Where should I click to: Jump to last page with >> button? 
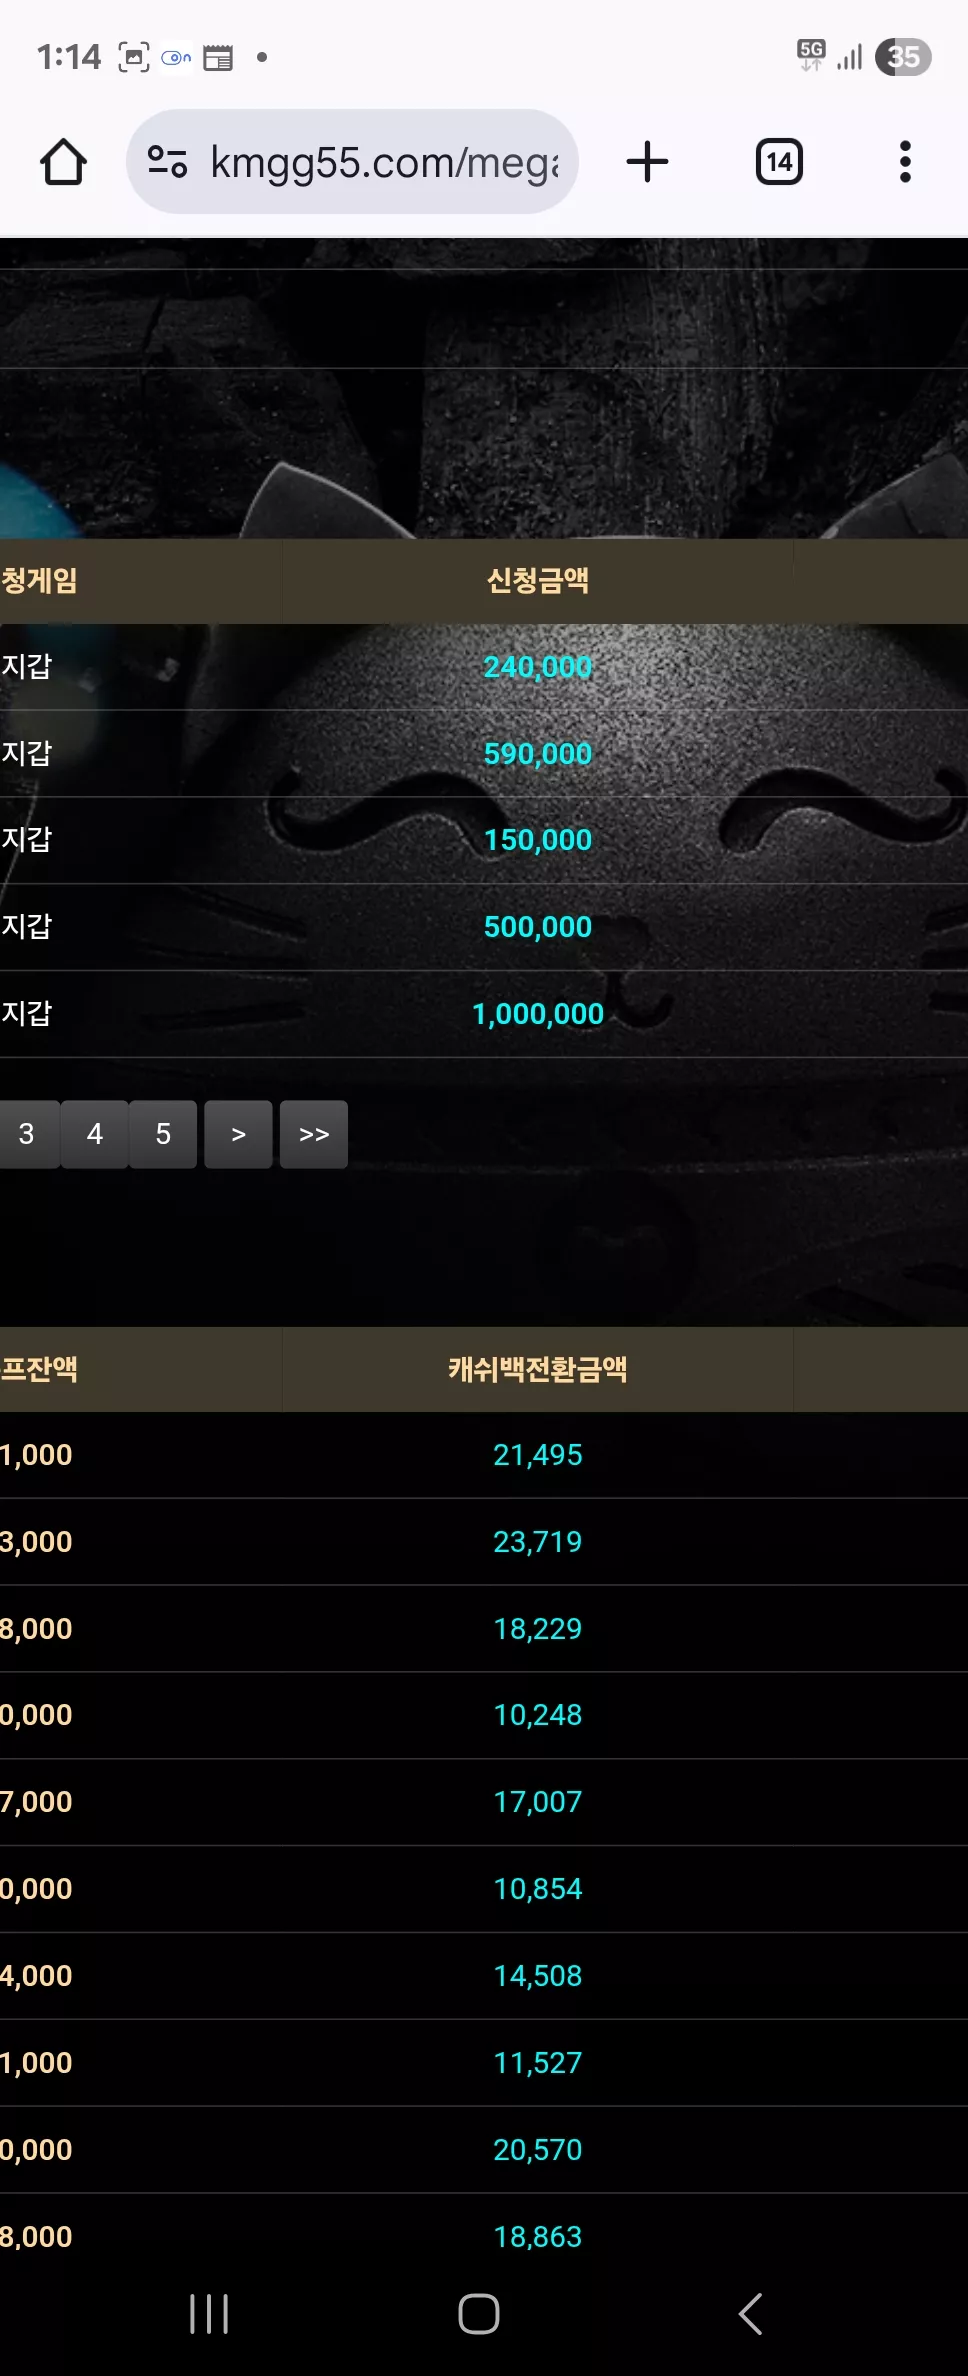tap(314, 1134)
